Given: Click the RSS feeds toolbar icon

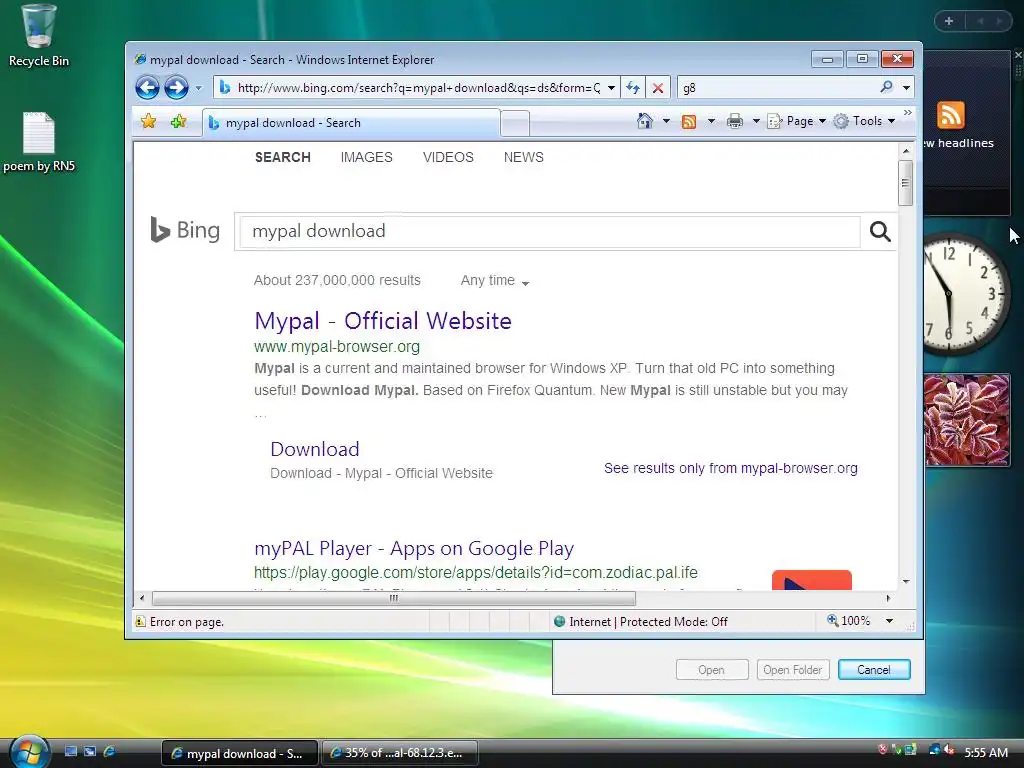Looking at the screenshot, I should pos(689,121).
